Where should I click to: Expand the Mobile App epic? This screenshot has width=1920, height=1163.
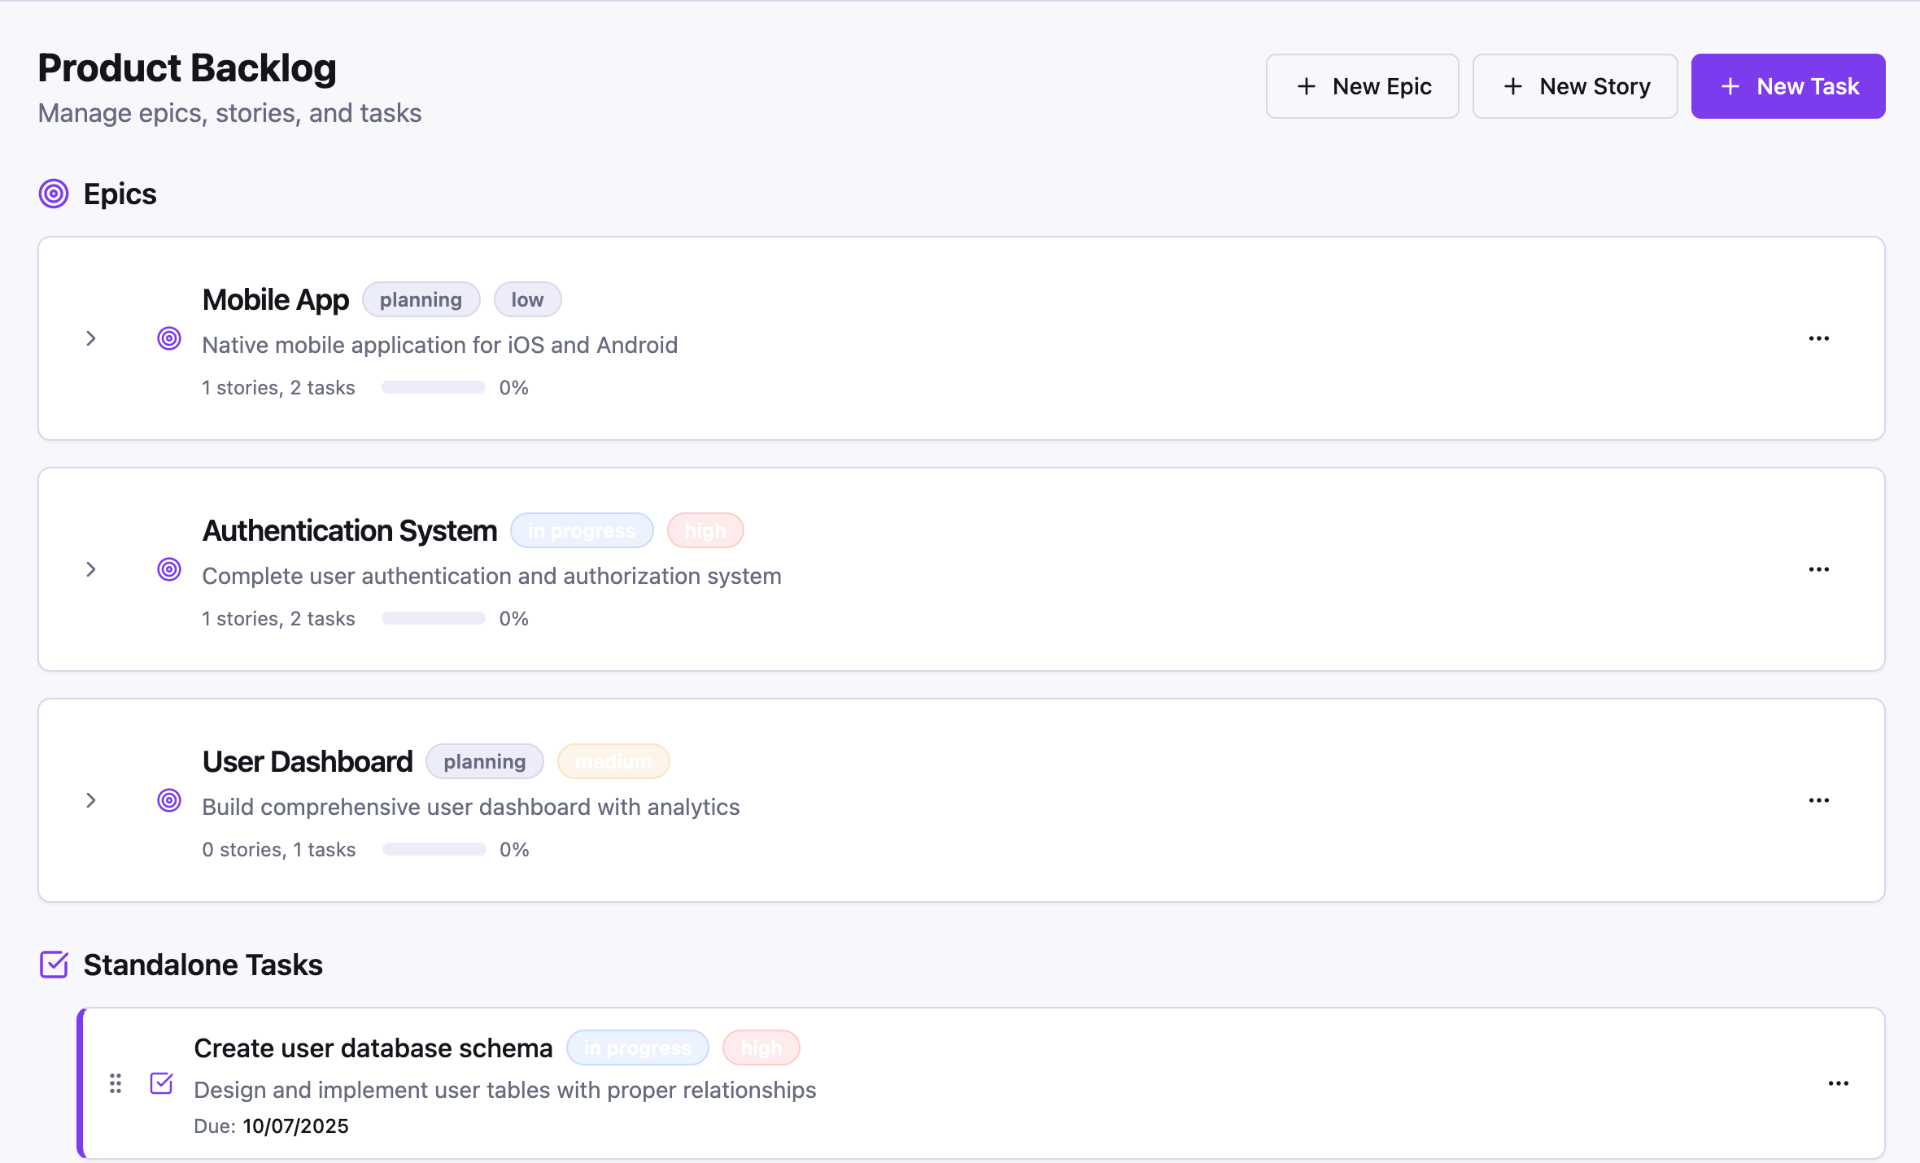pos(91,338)
